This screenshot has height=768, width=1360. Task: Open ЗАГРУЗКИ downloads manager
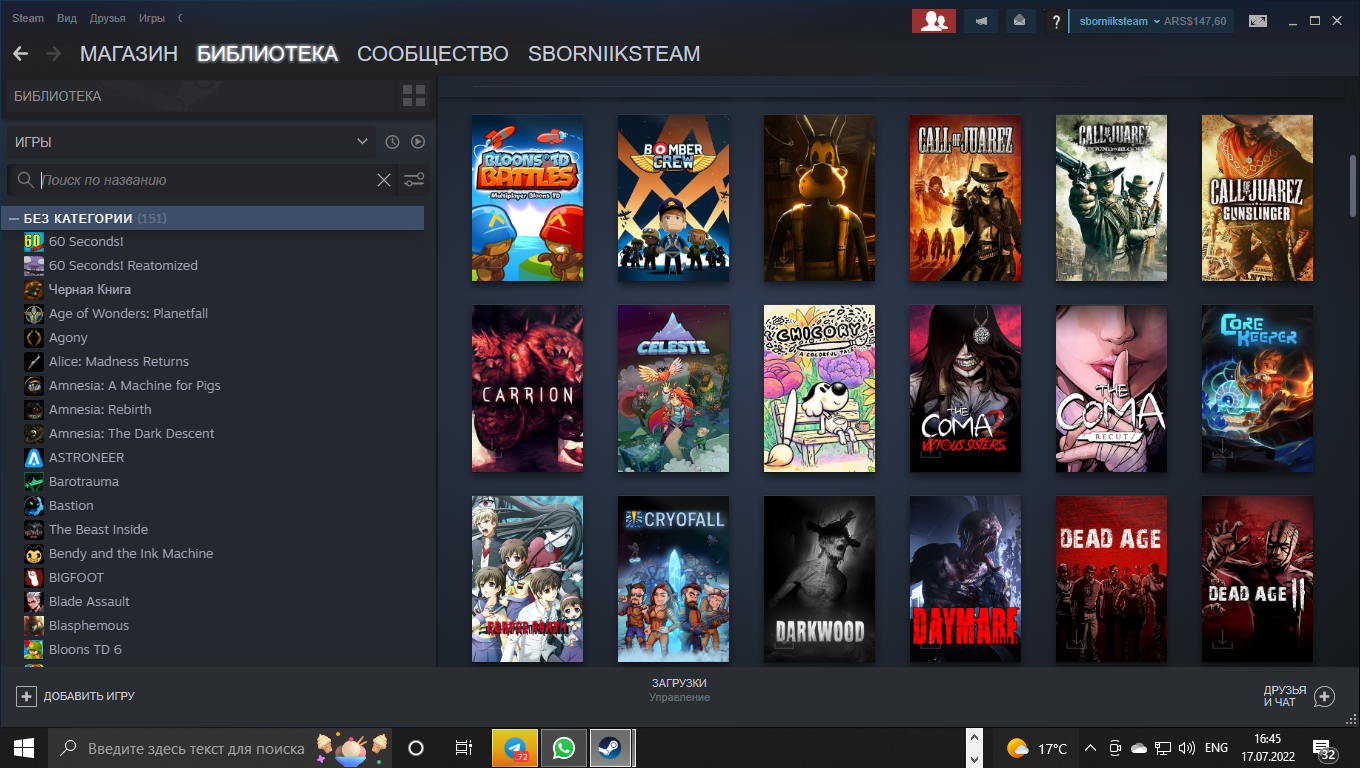tap(679, 689)
